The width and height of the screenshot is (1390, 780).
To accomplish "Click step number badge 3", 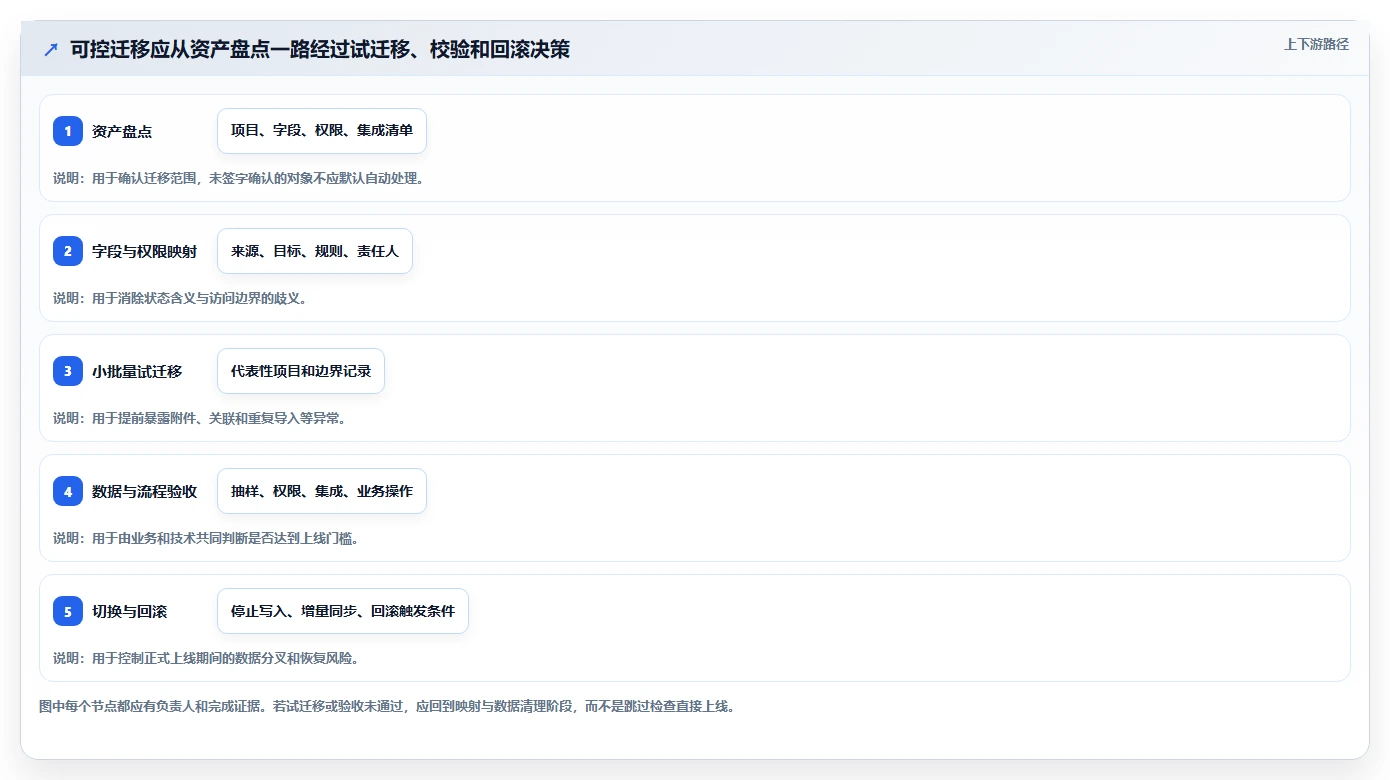I will [x=68, y=371].
